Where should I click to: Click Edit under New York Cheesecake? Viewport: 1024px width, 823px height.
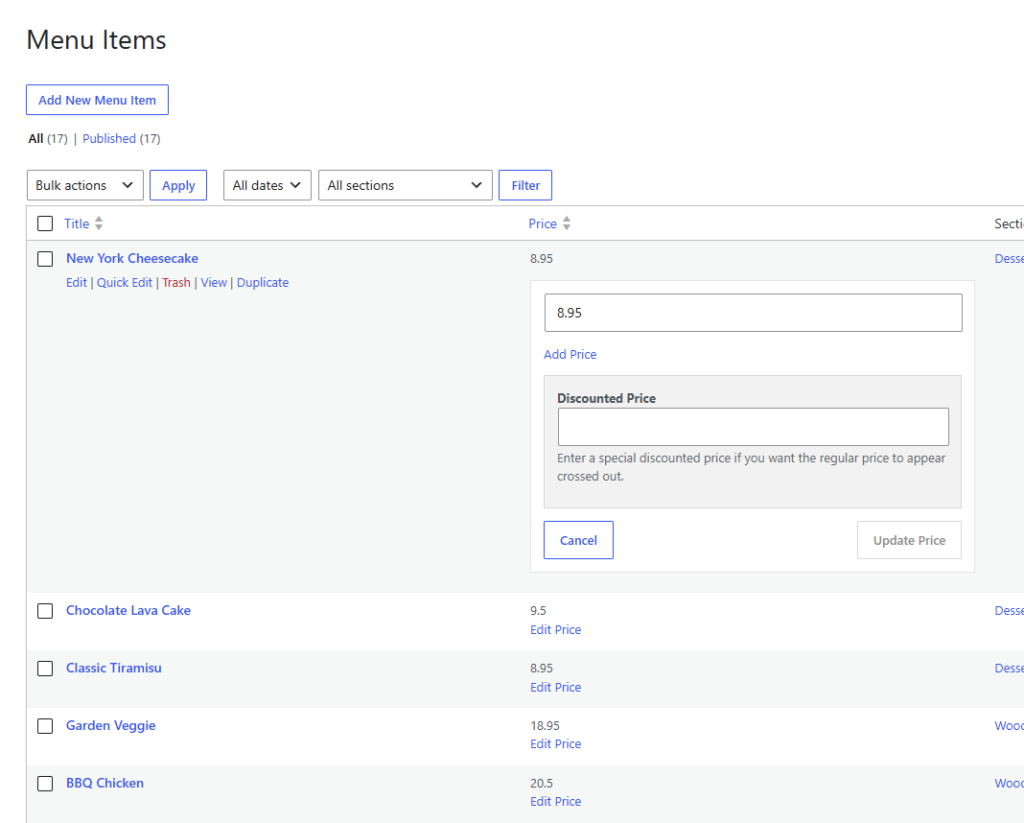(76, 282)
